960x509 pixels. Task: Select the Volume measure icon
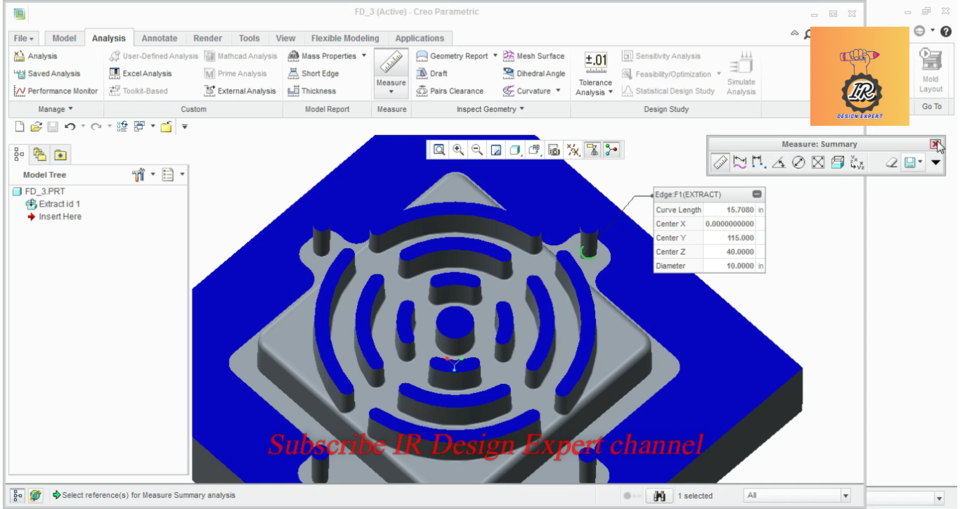838,162
